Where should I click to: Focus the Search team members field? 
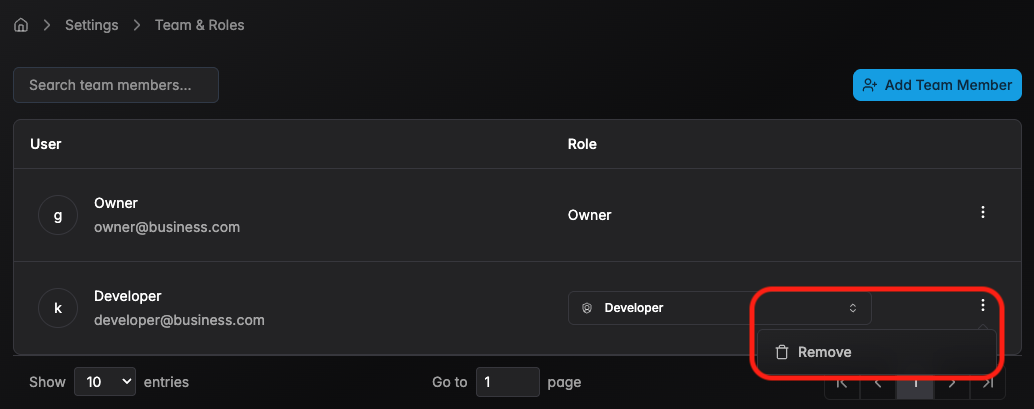tap(116, 85)
